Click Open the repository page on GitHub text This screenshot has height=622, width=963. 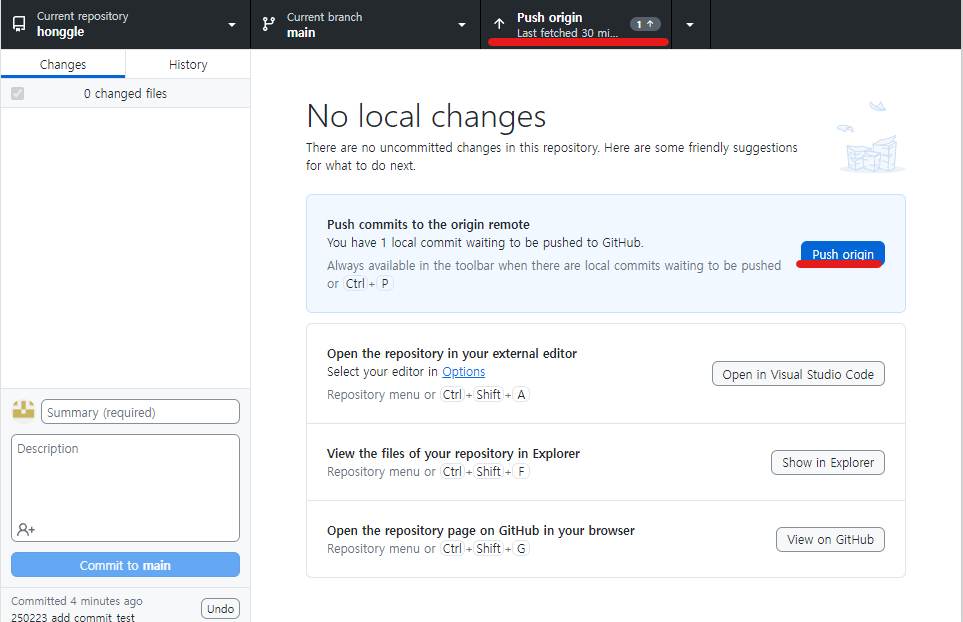pos(480,530)
